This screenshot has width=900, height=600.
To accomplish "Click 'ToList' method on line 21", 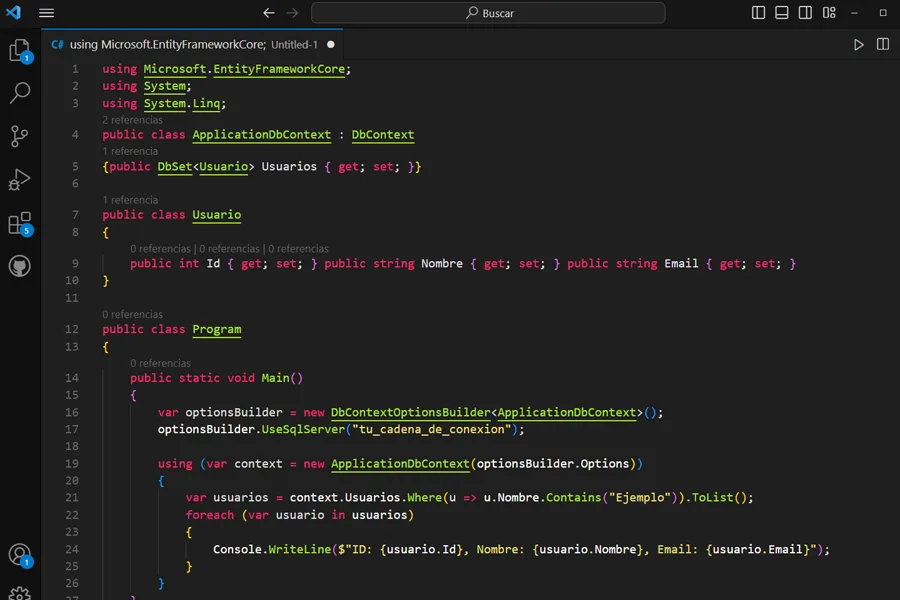I will coord(712,497).
